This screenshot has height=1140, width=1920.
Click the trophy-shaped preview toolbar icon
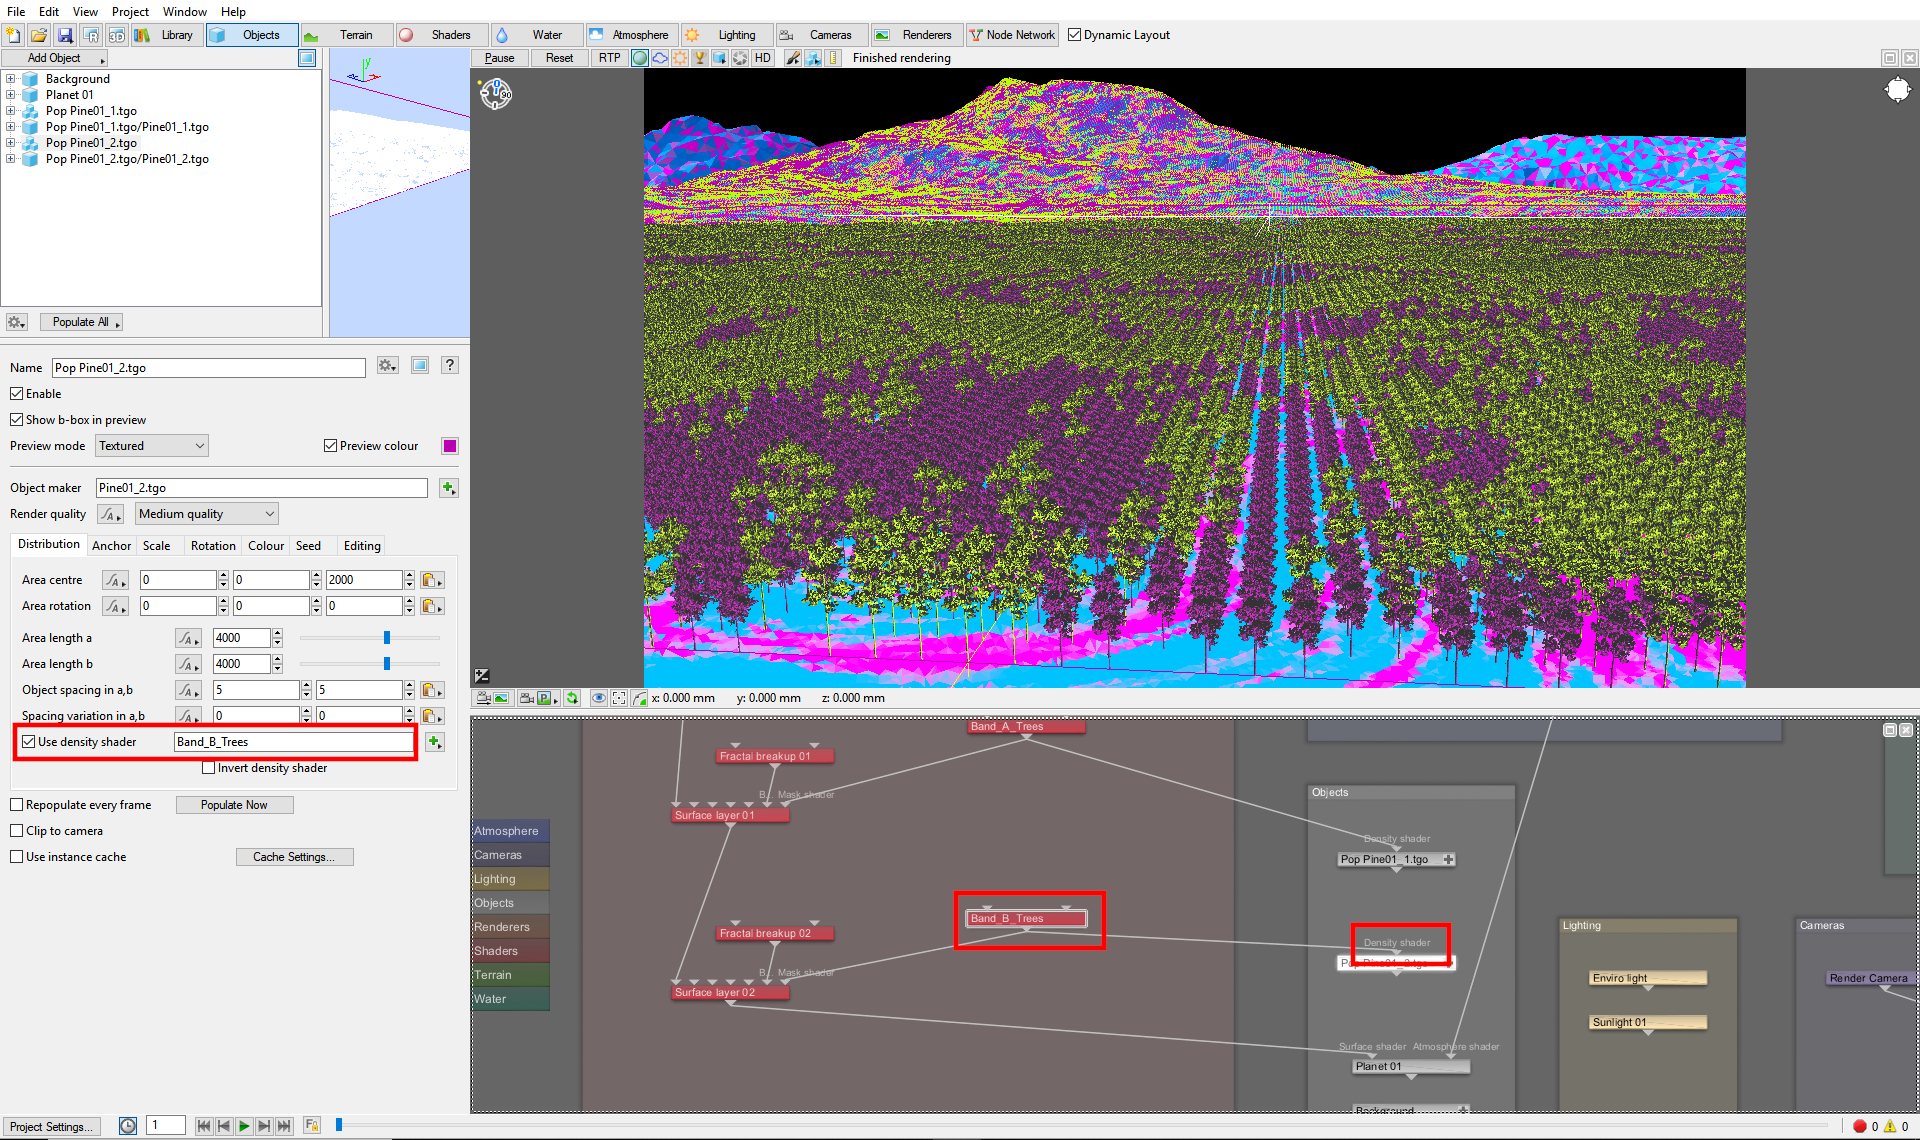(700, 58)
